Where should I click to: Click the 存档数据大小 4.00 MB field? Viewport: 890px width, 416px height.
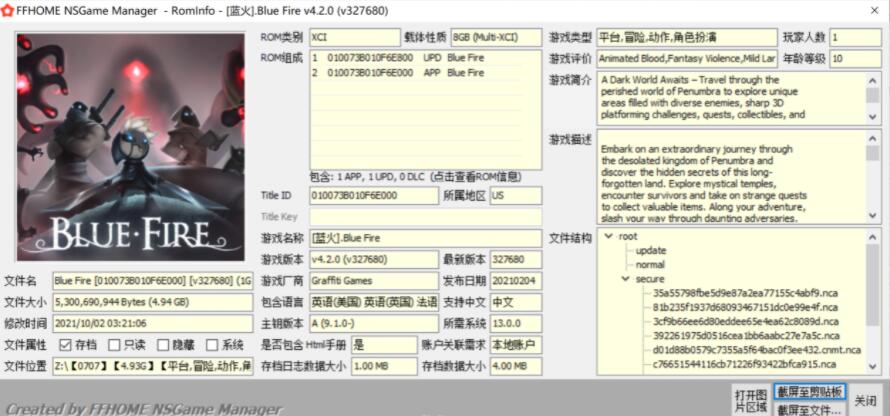click(x=516, y=366)
